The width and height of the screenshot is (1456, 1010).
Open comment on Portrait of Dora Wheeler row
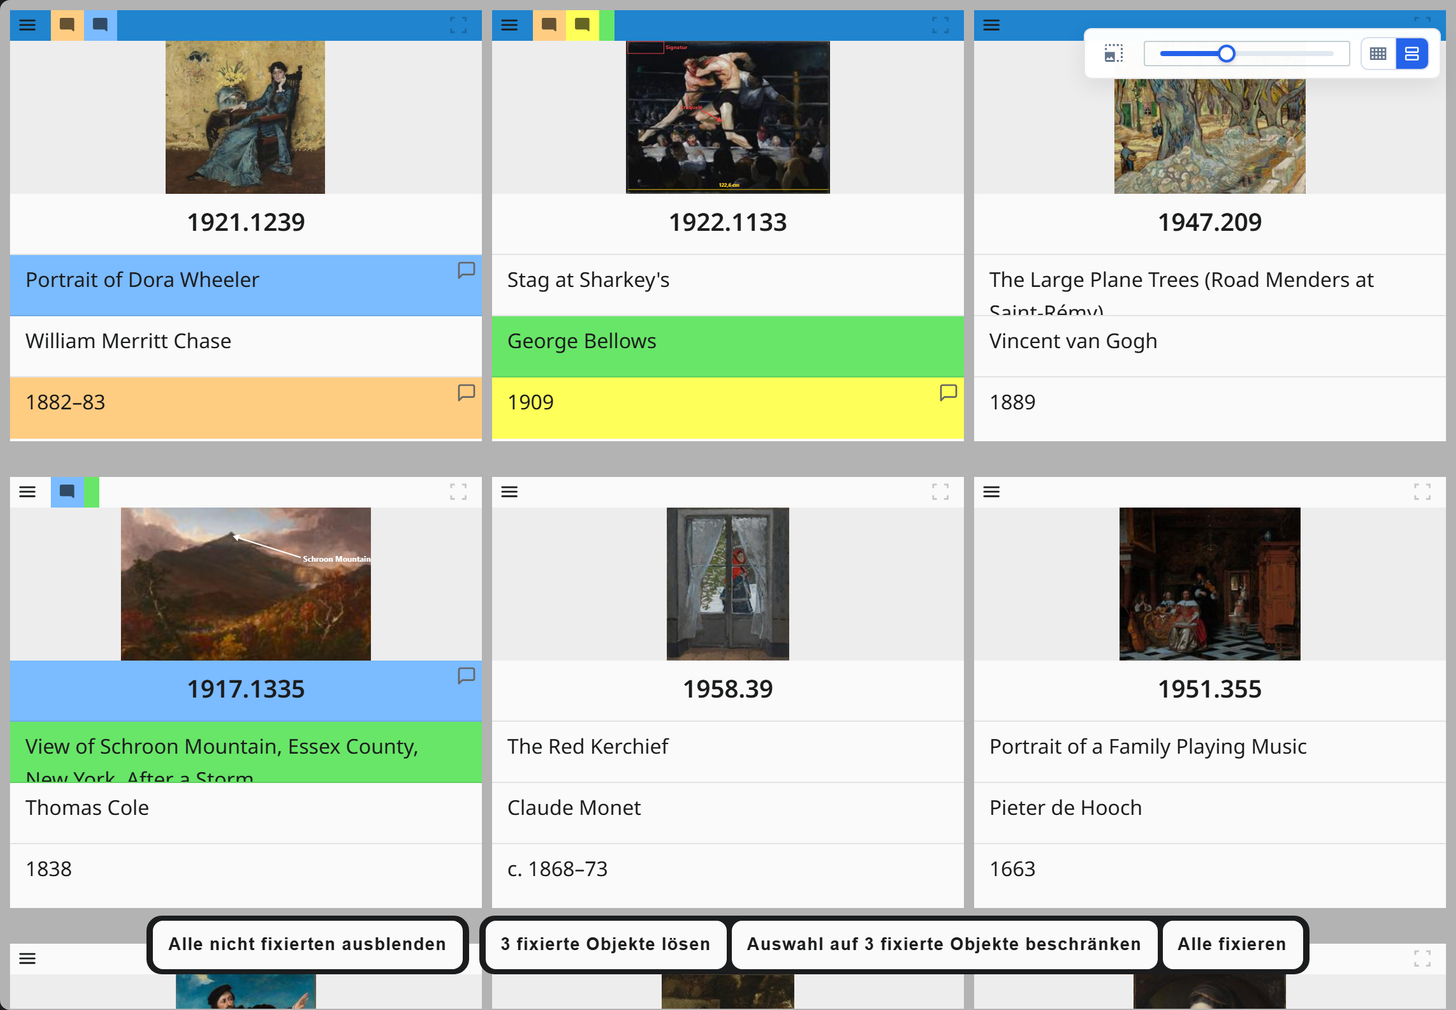(x=466, y=270)
